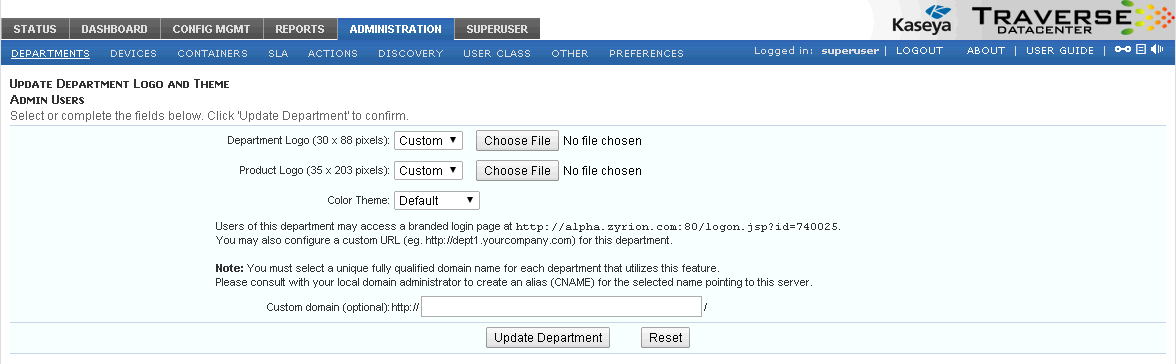1176x364 pixels.
Task: Open the Discovery submenu item
Action: click(410, 53)
